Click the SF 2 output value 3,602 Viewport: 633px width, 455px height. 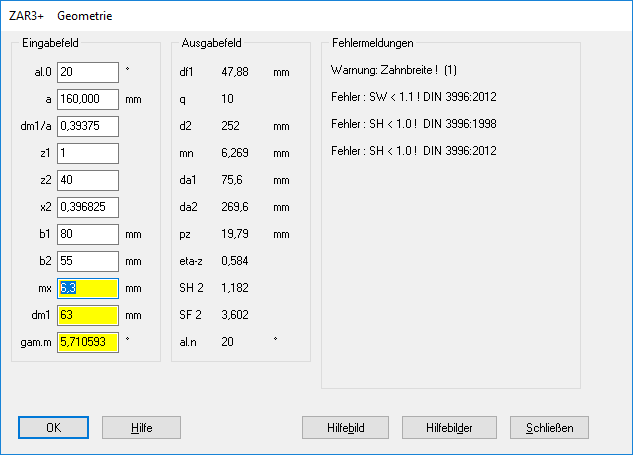pos(235,315)
